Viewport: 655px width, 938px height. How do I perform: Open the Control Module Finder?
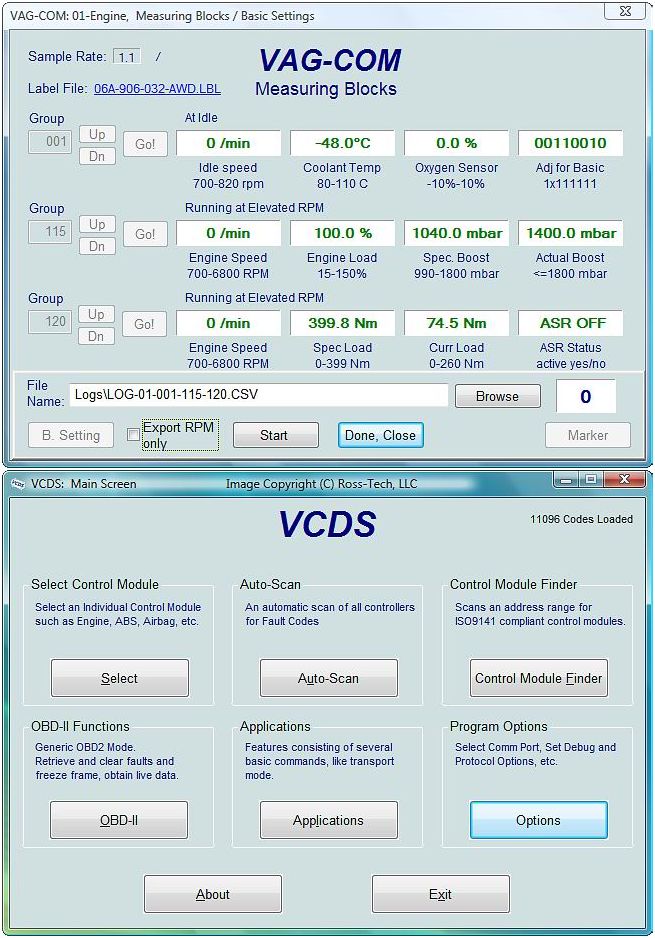click(x=538, y=678)
